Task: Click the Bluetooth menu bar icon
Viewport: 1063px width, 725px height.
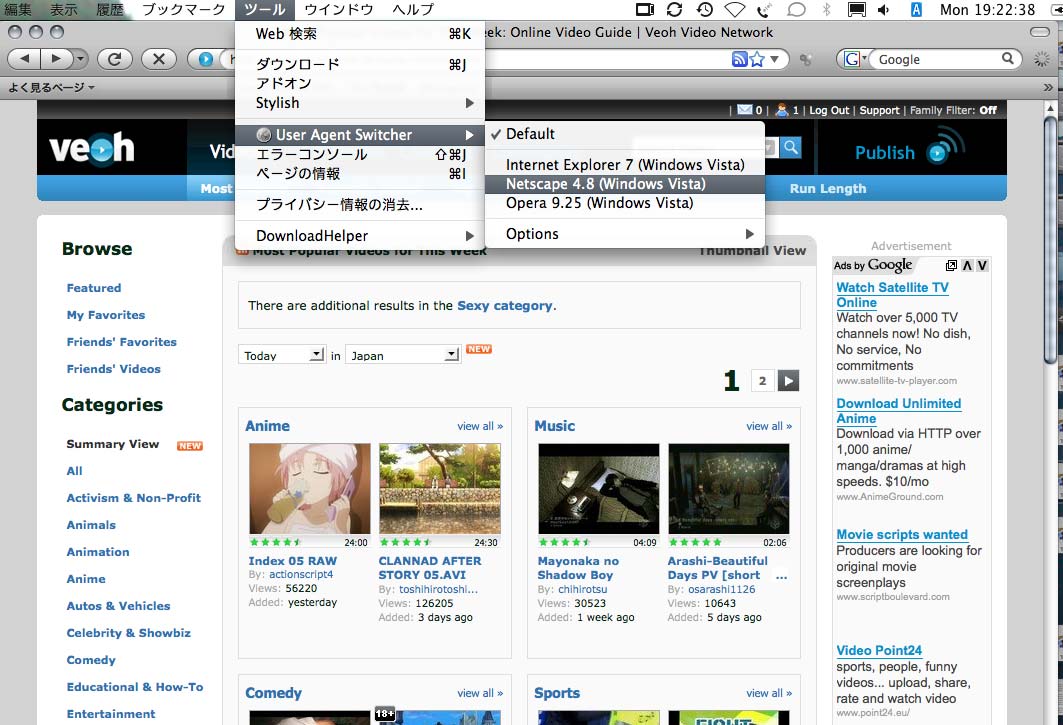Action: coord(826,9)
